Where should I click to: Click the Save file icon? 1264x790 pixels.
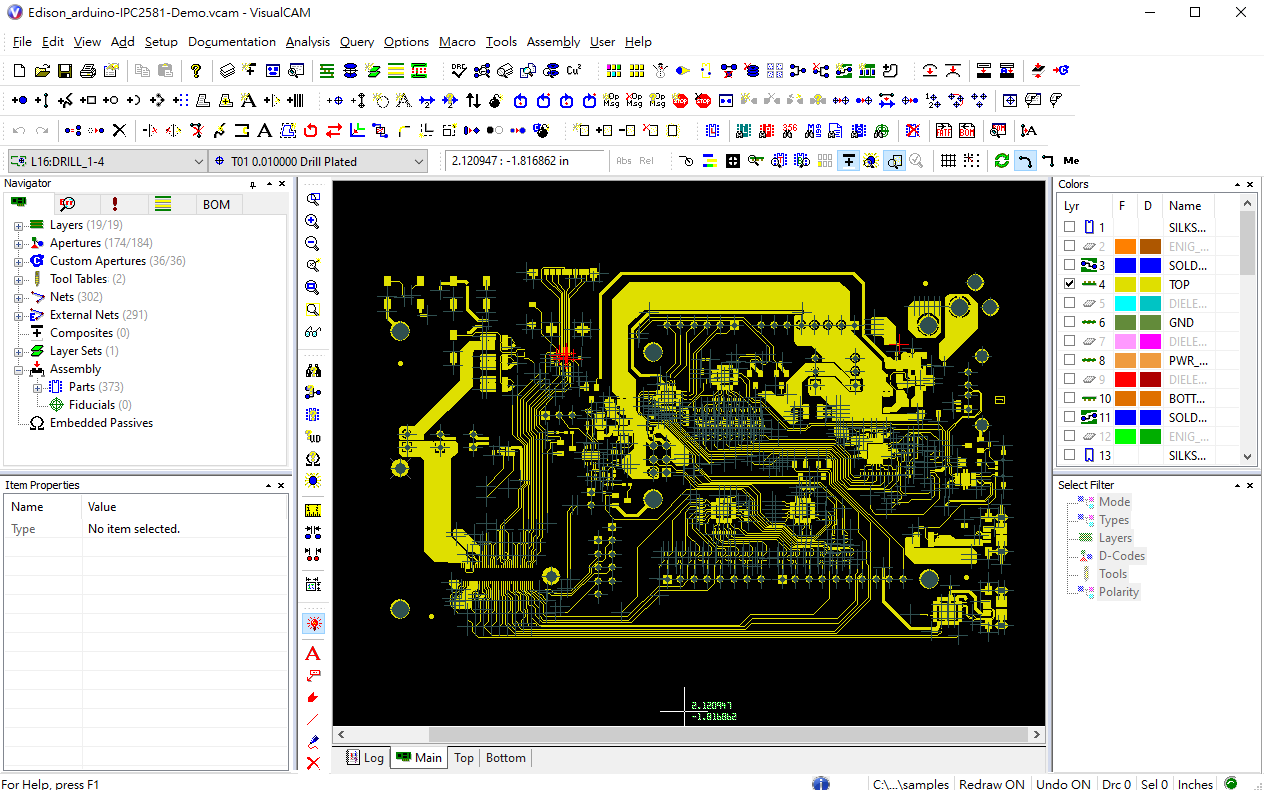[x=64, y=71]
